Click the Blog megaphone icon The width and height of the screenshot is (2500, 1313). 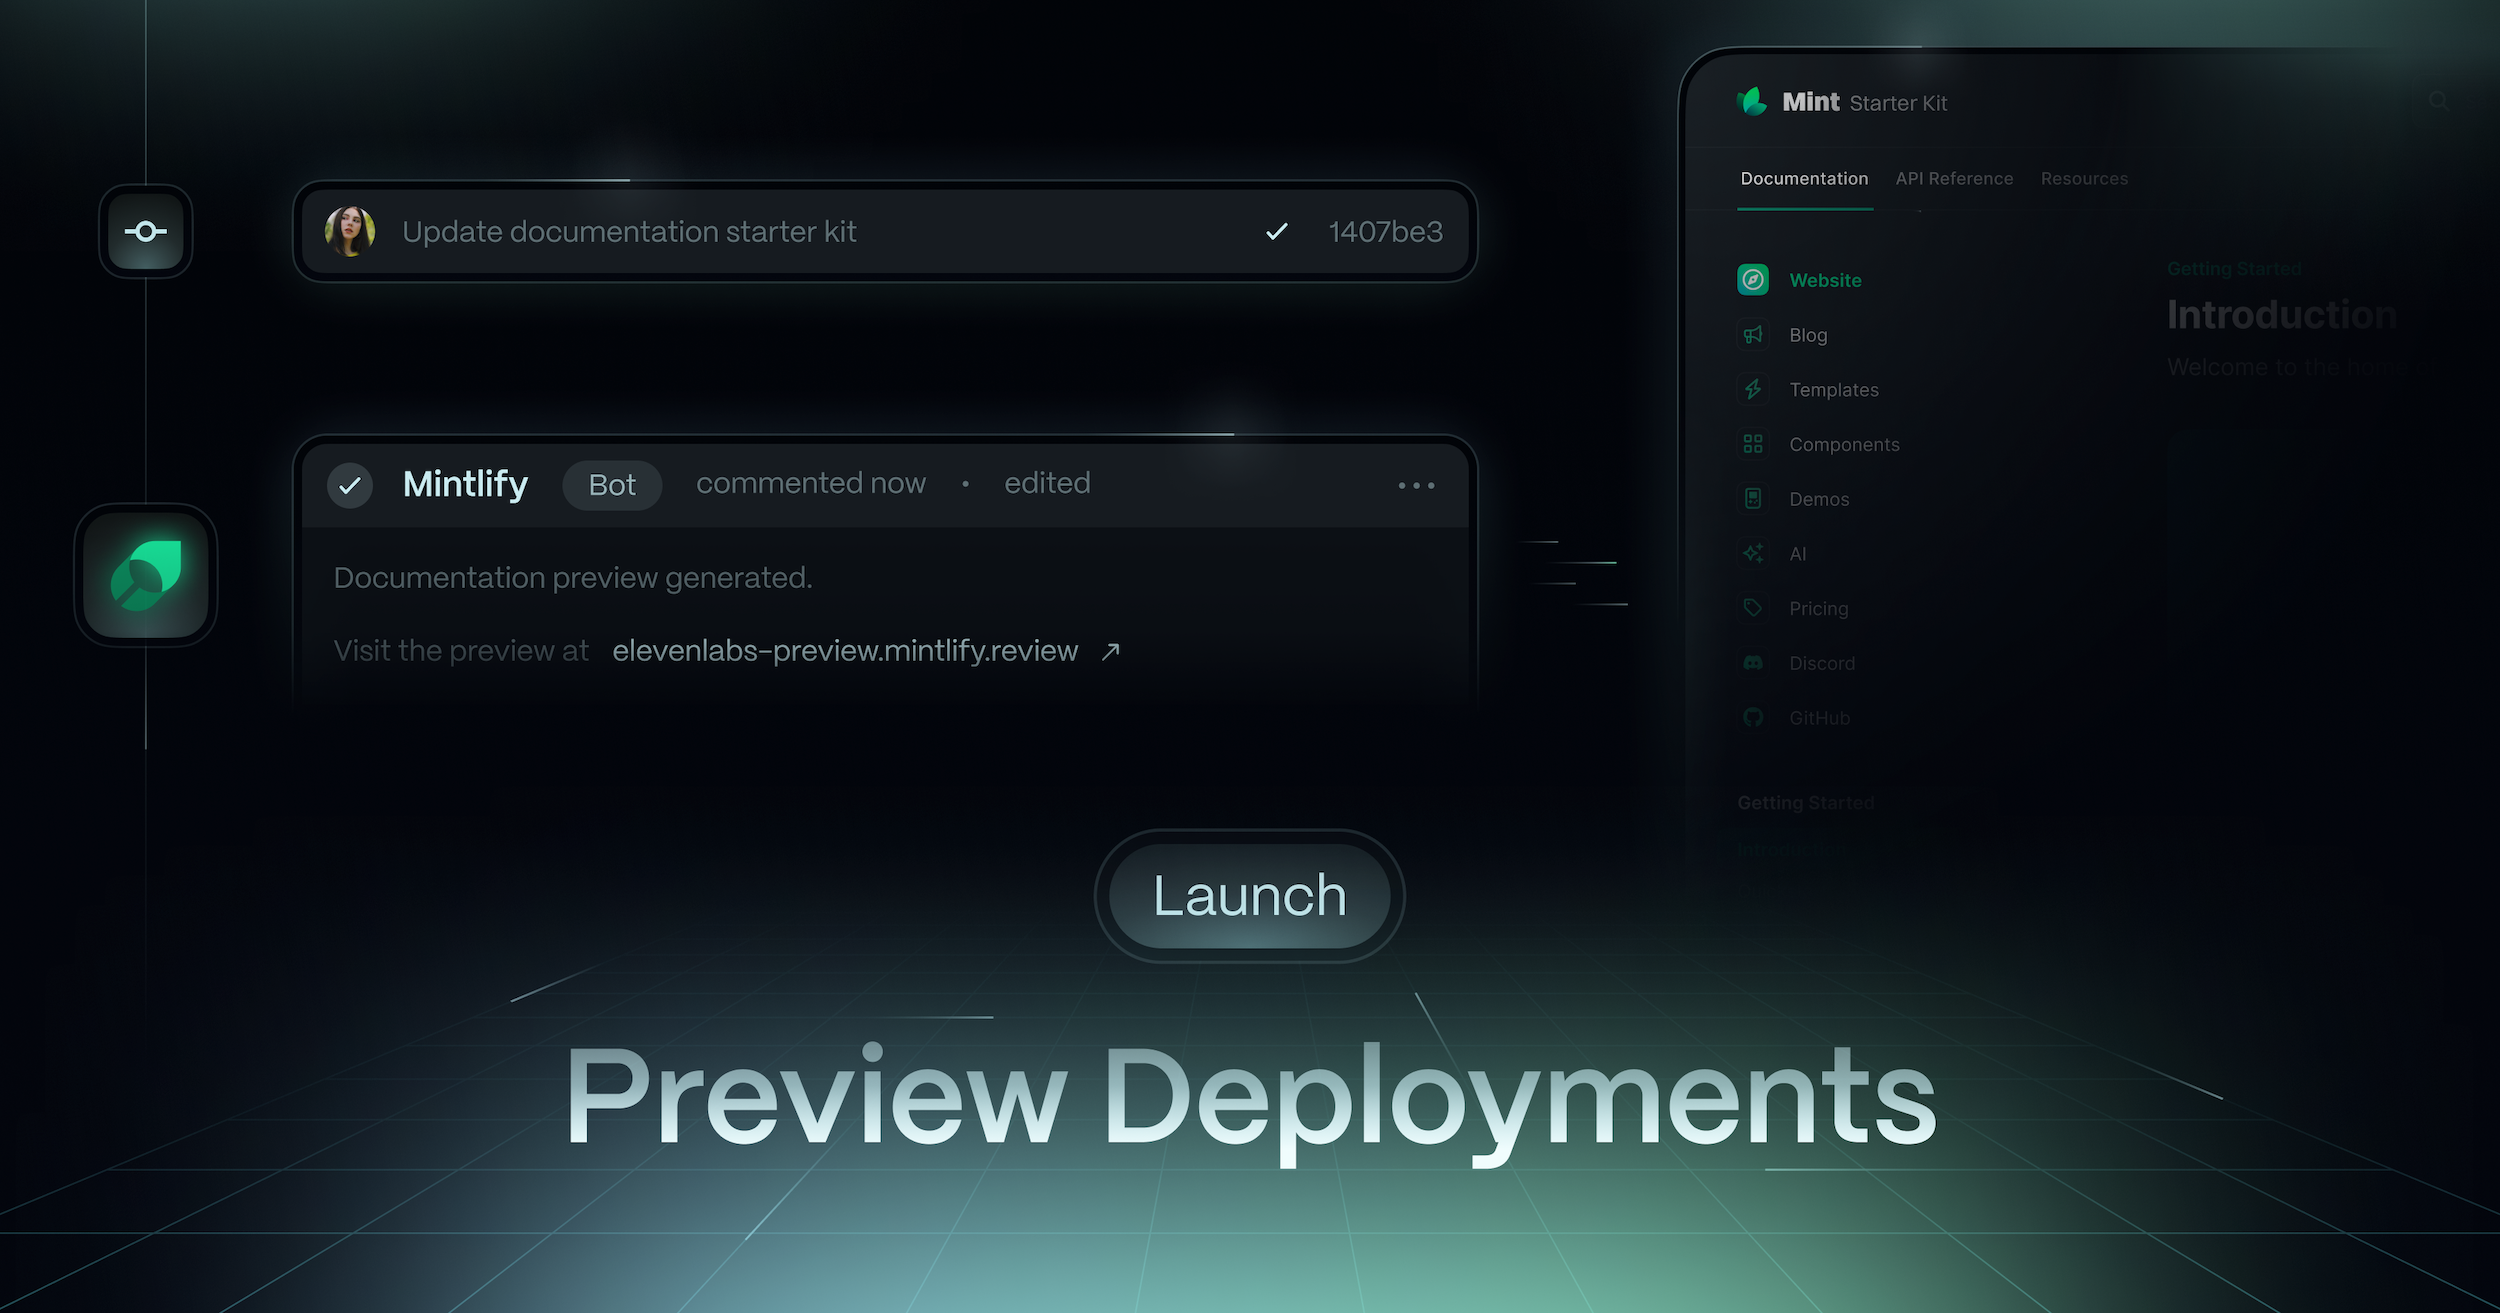pyautogui.click(x=1753, y=335)
